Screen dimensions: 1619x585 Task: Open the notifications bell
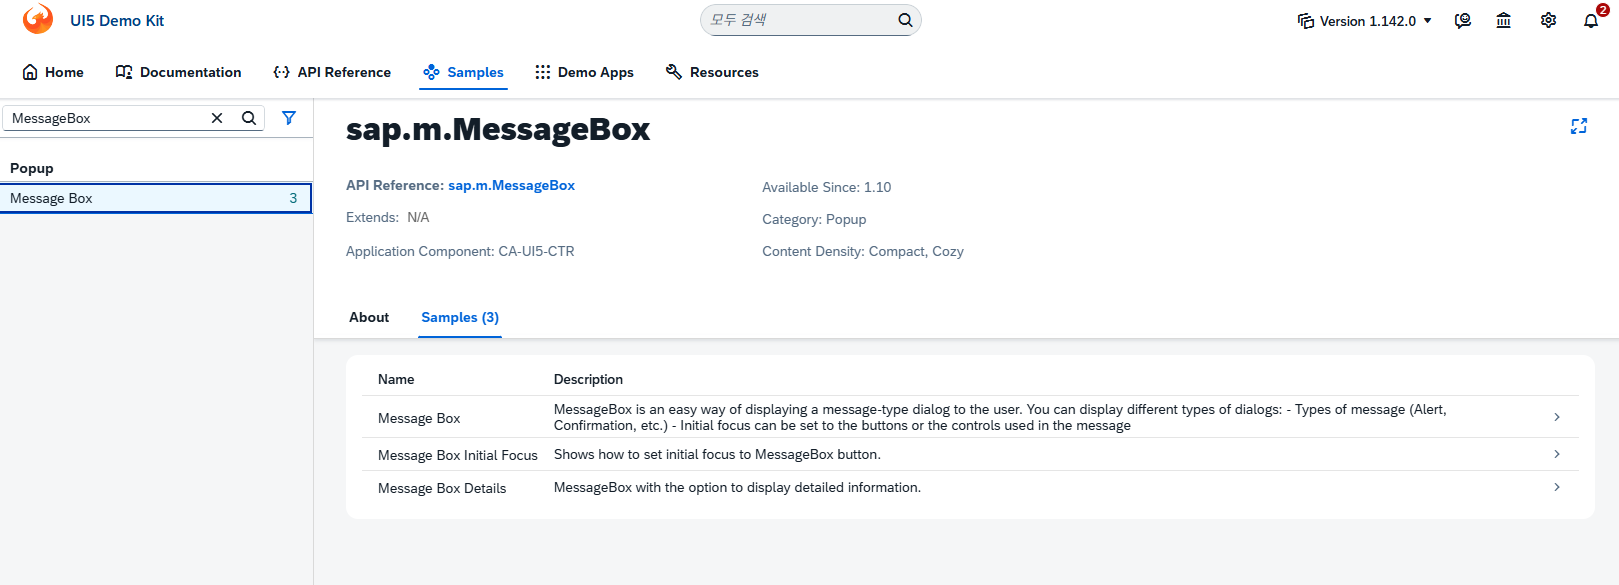[x=1591, y=21]
